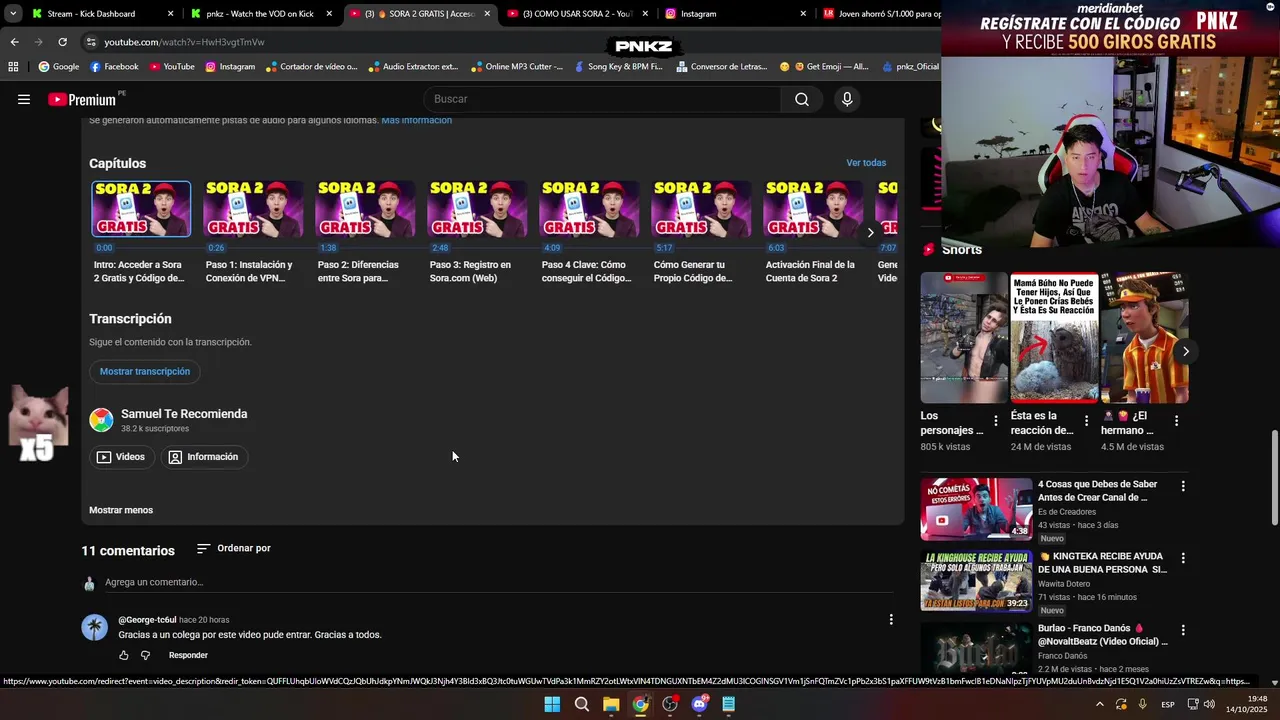Start voice search with the microphone icon
This screenshot has width=1280, height=720.
tap(847, 99)
